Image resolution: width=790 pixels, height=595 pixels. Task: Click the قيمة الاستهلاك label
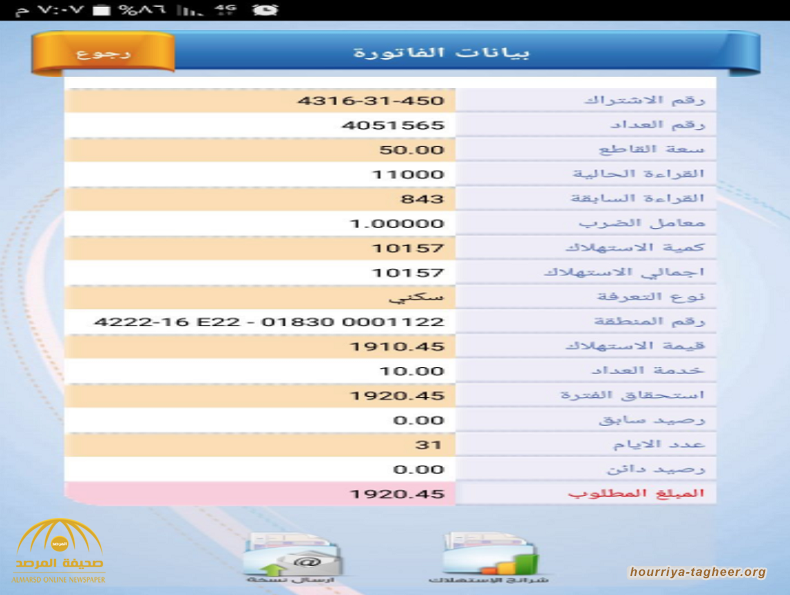pyautogui.click(x=635, y=347)
